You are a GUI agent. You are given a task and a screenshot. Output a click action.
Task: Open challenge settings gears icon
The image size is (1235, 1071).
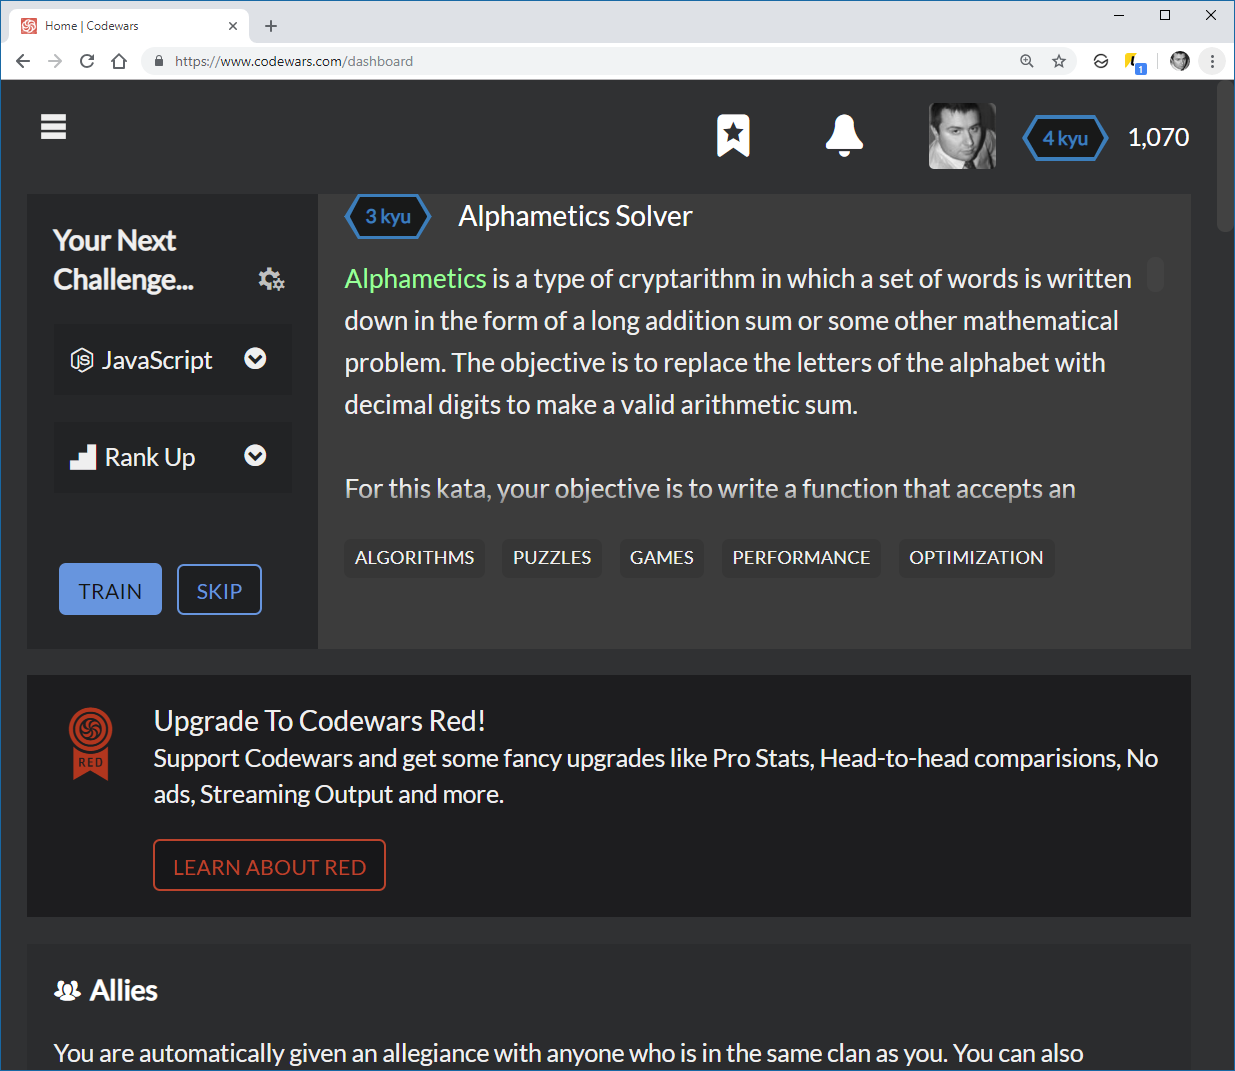(x=271, y=279)
